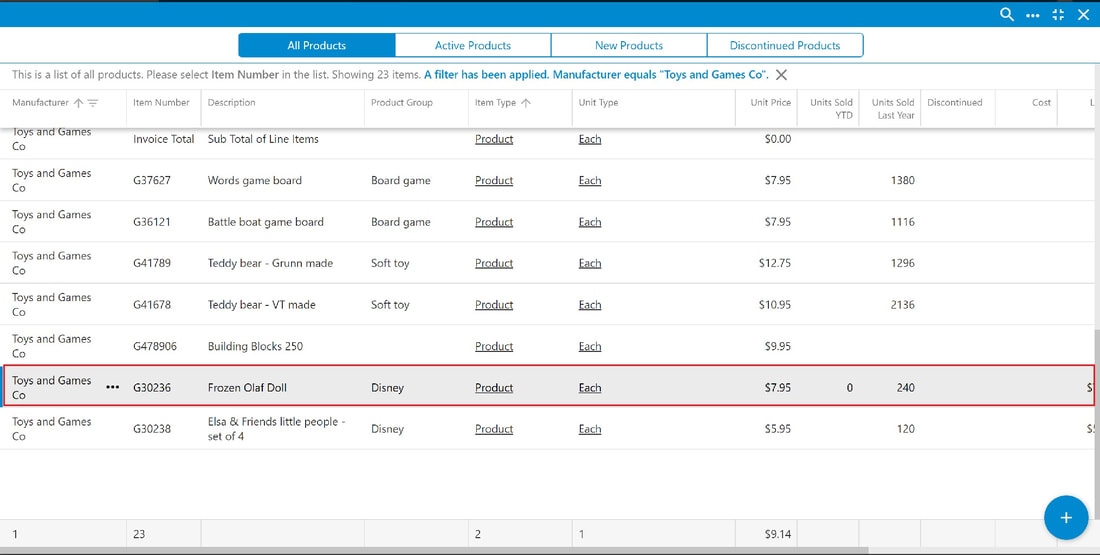Click the Words game board description

[255, 180]
